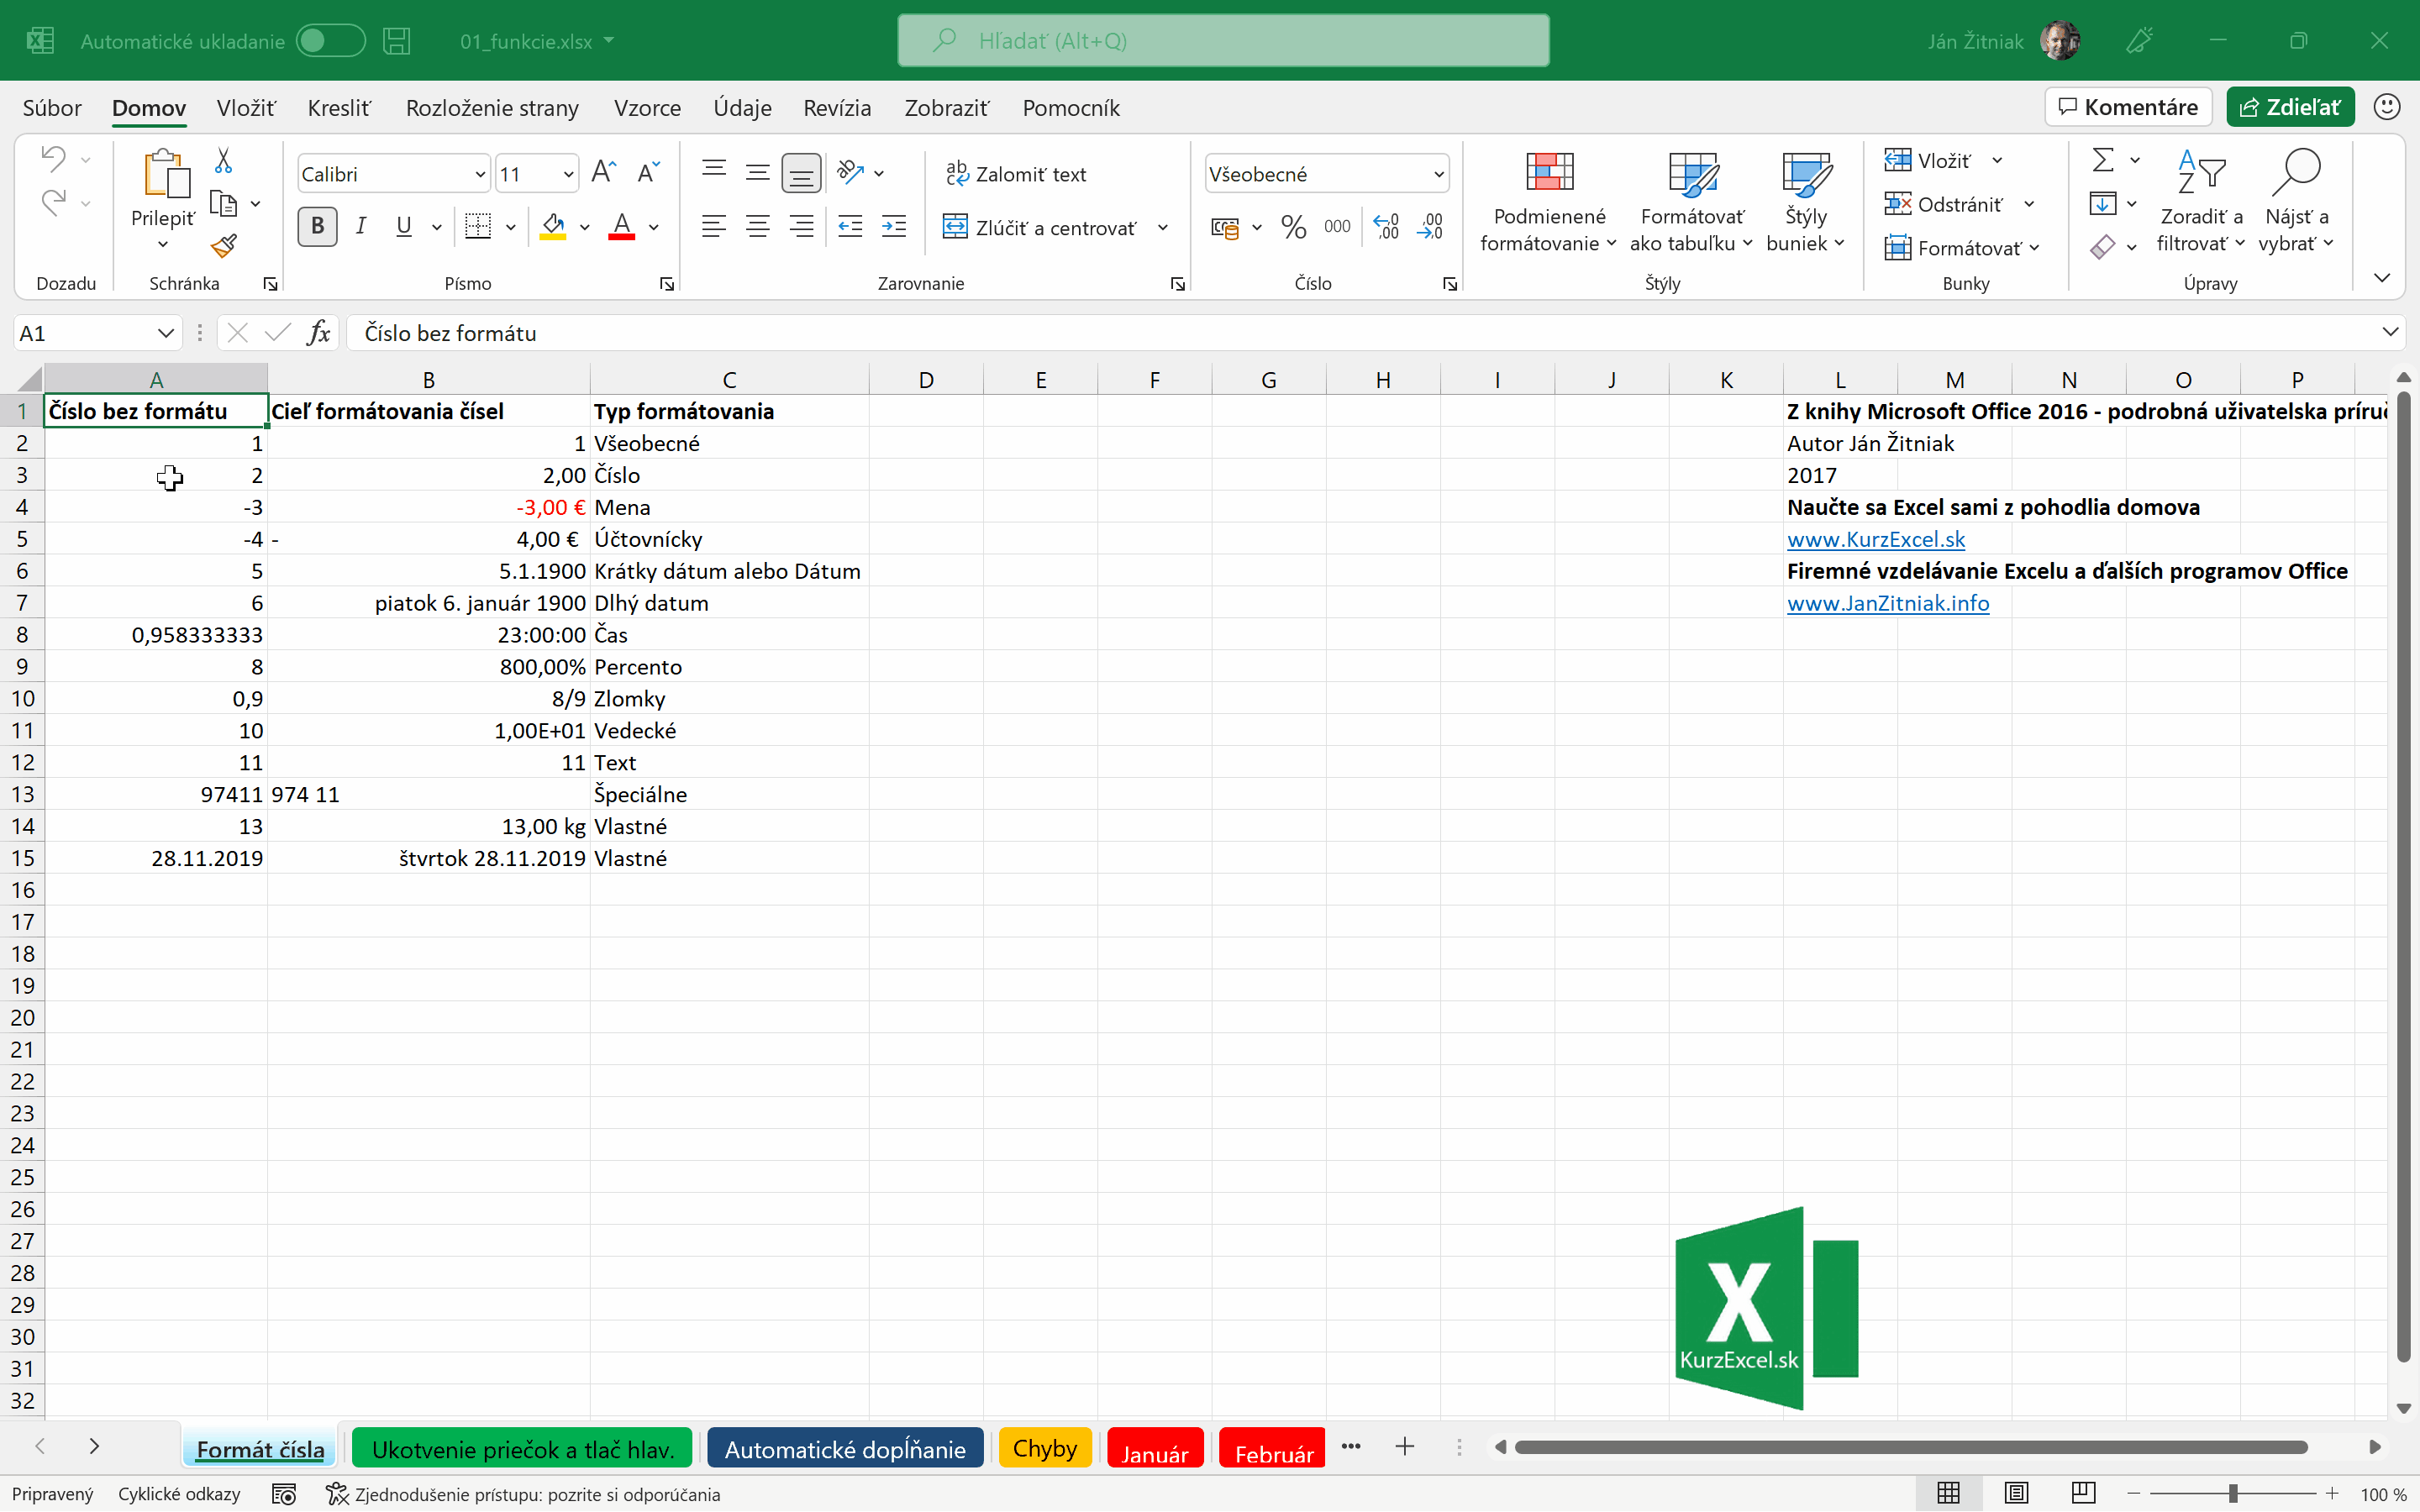Viewport: 2420px width, 1512px height.
Task: Adjust the zoom slider handle
Action: coord(2233,1494)
